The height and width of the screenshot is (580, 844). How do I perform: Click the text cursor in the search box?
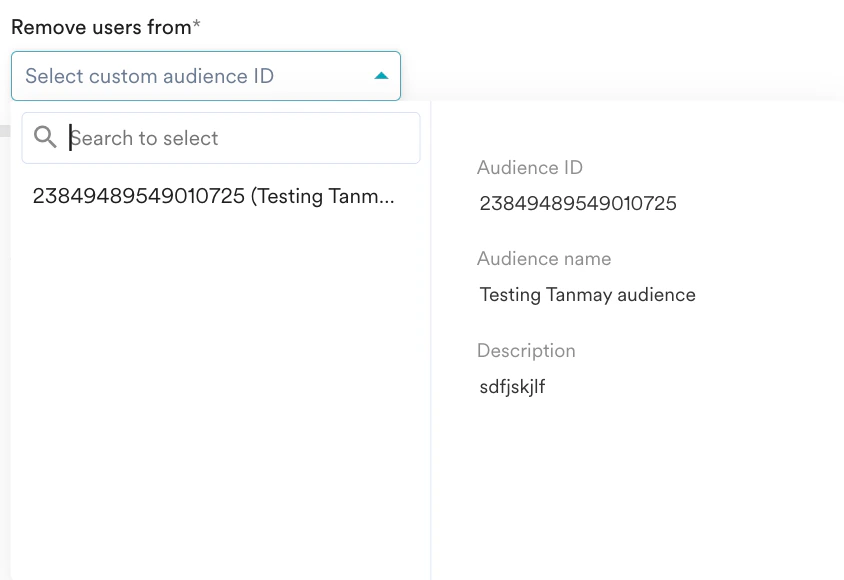pyautogui.click(x=70, y=138)
